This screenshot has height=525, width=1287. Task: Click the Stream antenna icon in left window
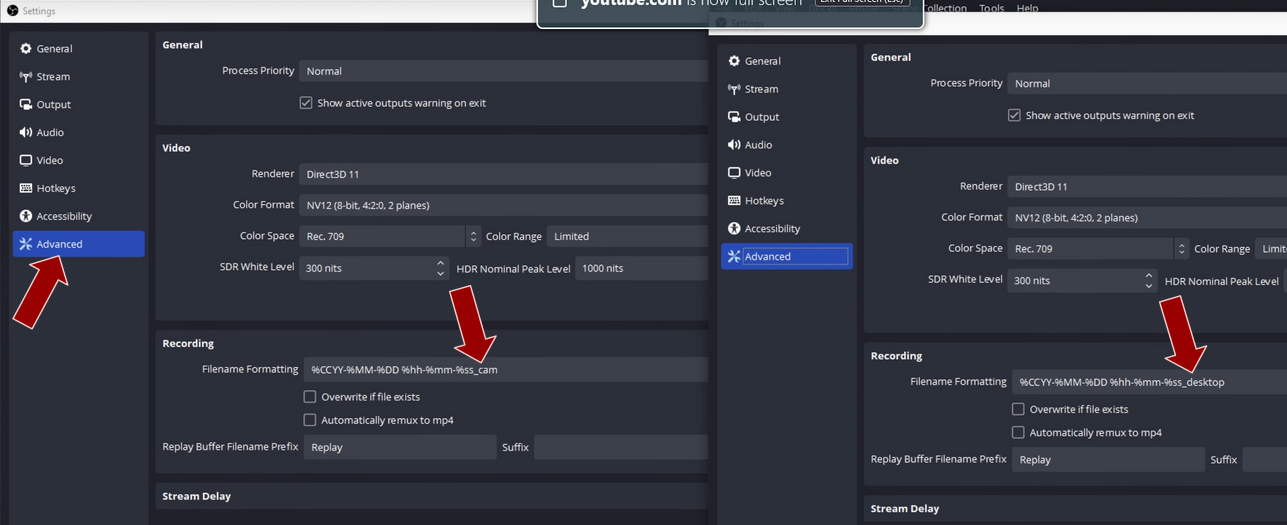point(26,76)
